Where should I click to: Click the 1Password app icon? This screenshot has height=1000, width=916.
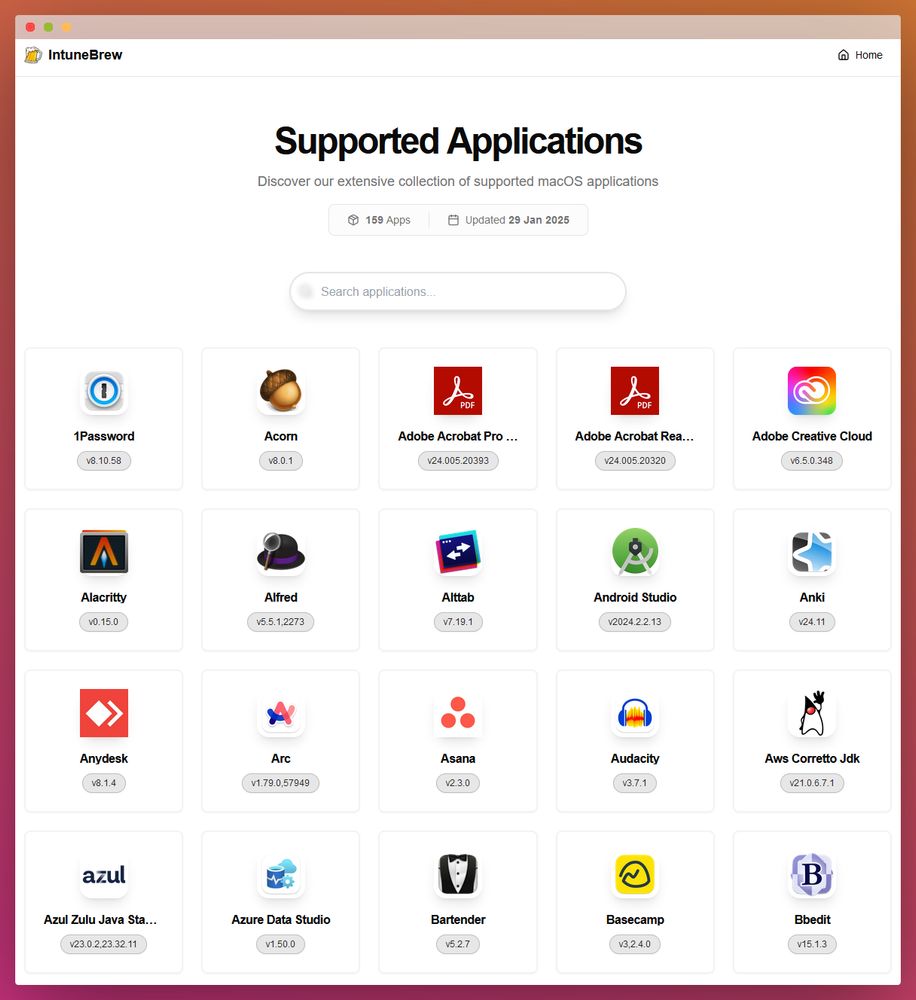click(x=104, y=391)
